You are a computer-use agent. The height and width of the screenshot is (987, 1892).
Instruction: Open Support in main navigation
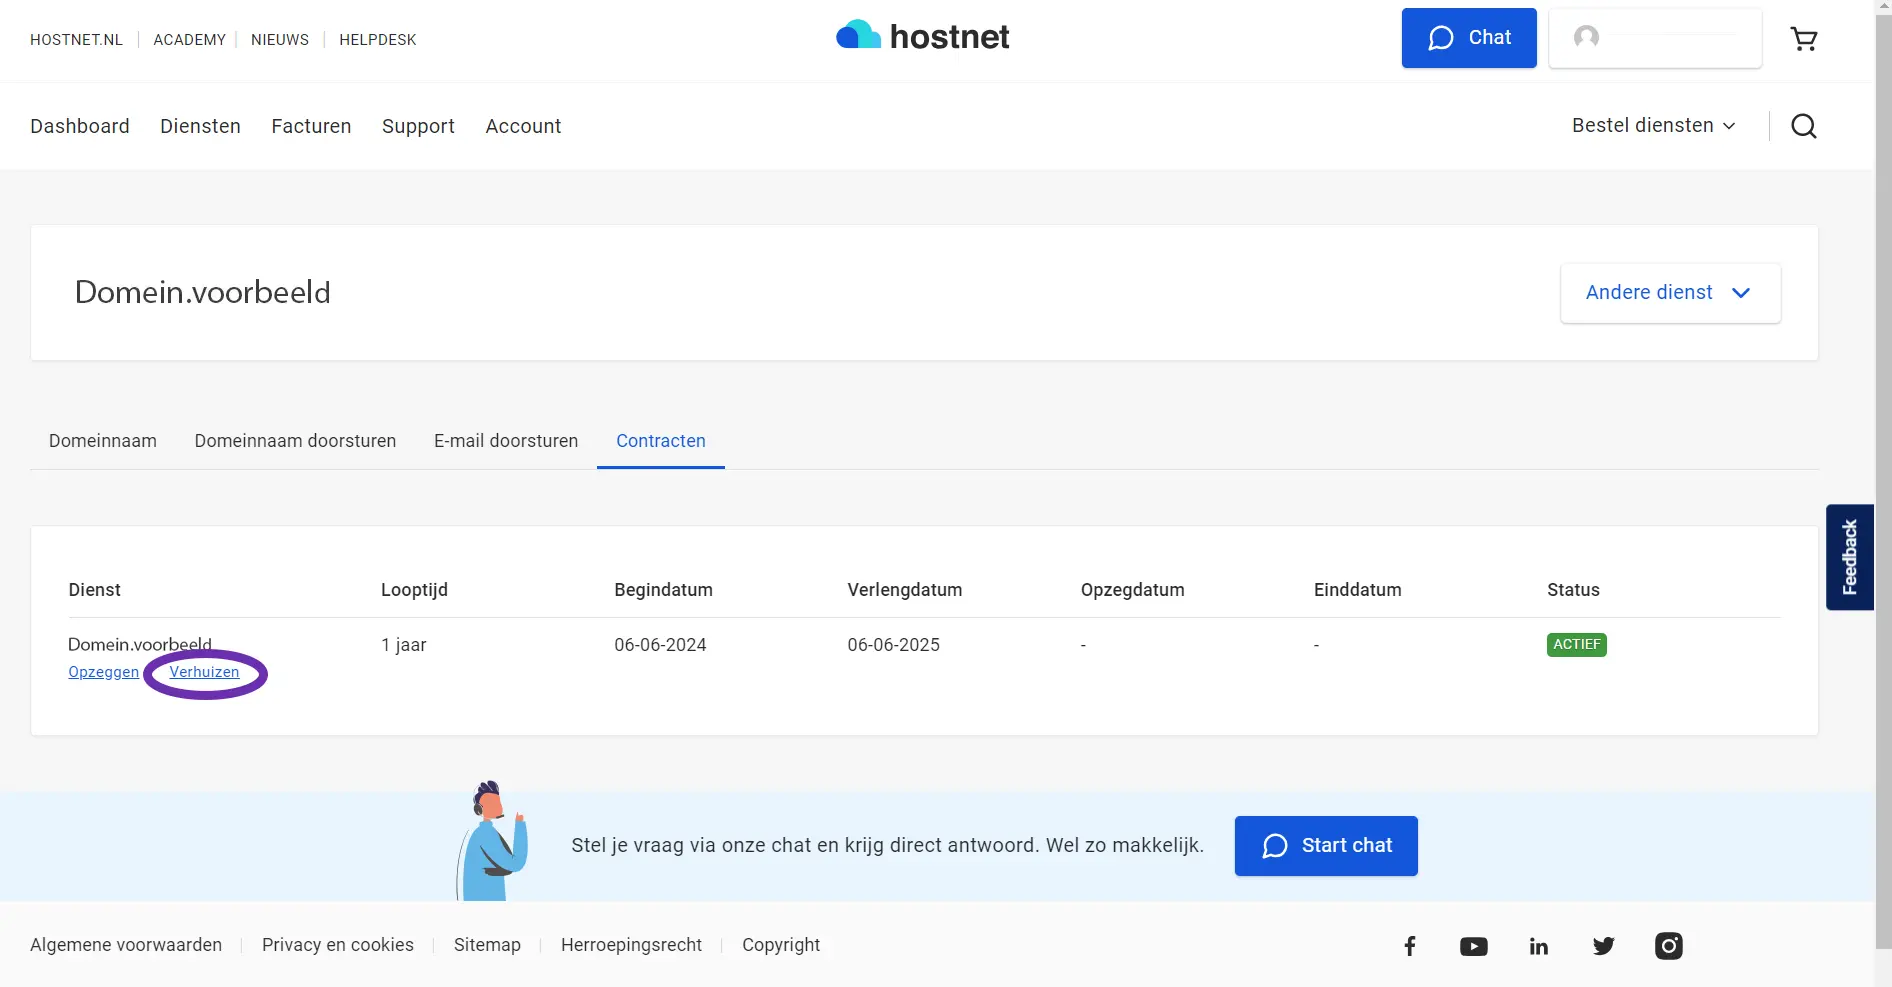[418, 126]
